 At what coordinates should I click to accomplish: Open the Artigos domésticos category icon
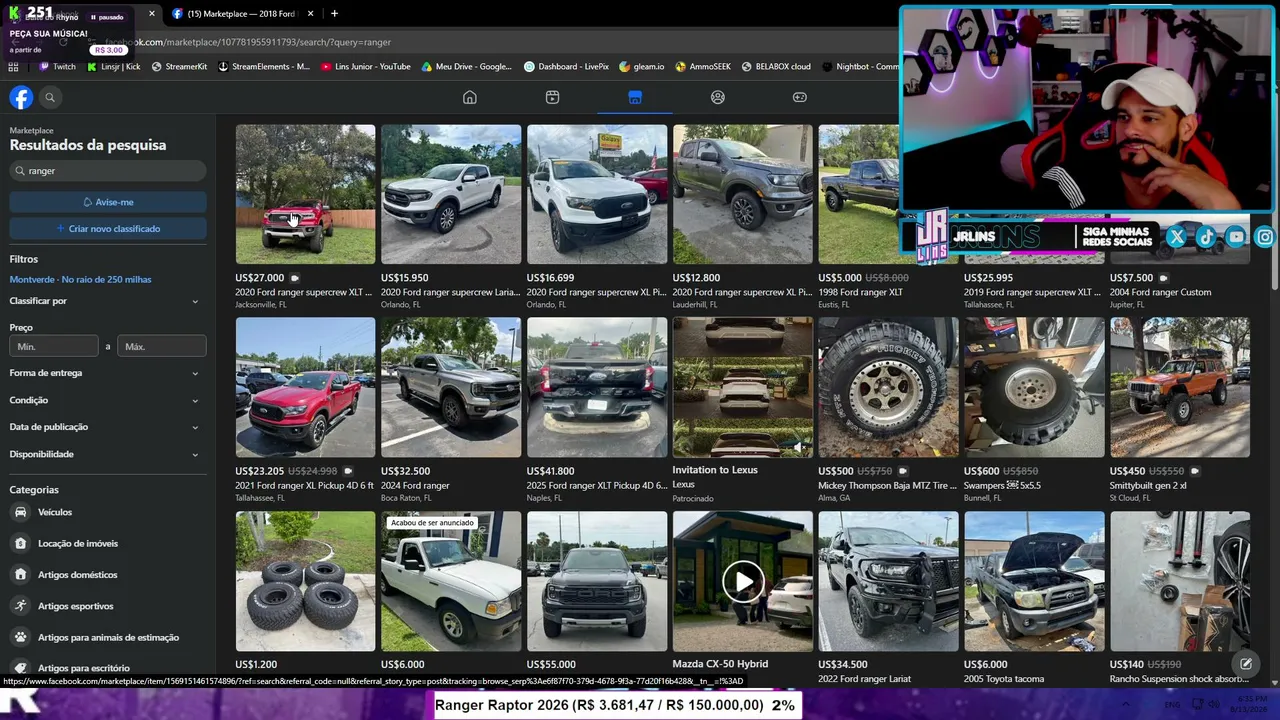(20, 574)
